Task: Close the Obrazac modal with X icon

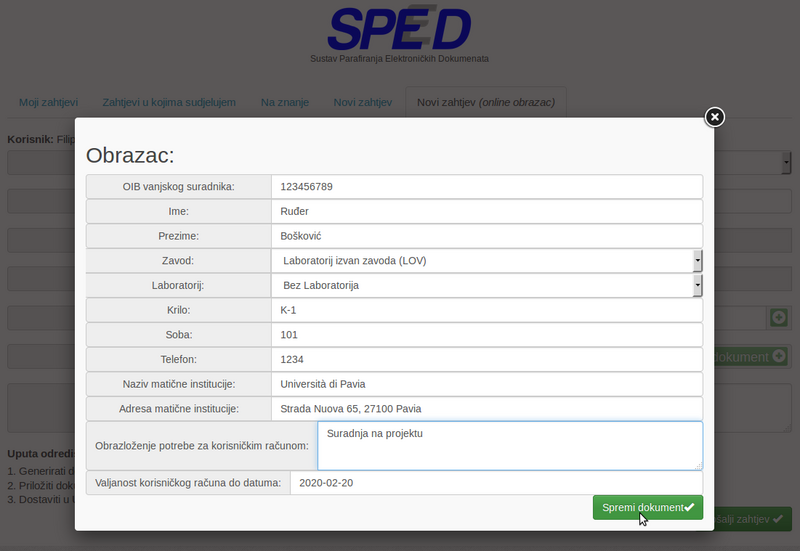Action: (x=714, y=117)
